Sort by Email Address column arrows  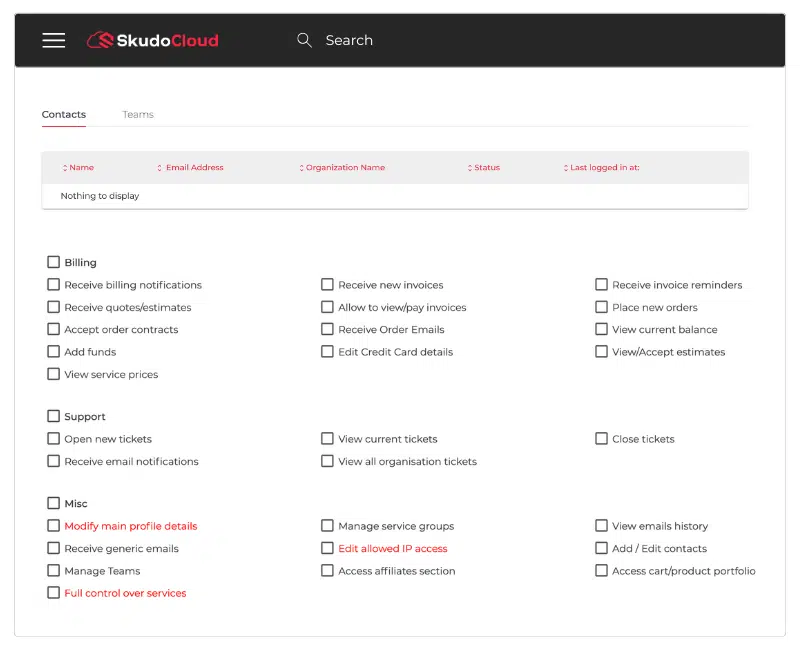point(159,168)
